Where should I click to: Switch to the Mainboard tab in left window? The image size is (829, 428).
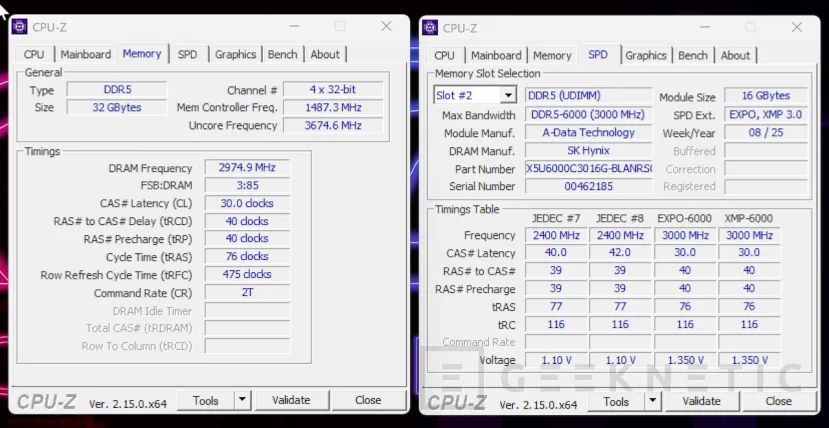[85, 55]
